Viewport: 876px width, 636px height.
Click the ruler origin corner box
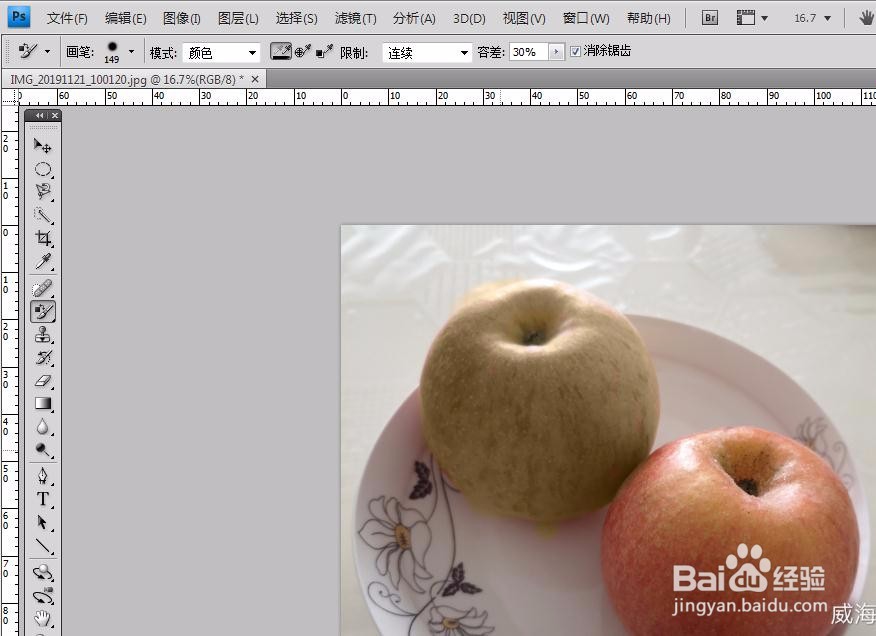pyautogui.click(x=9, y=97)
